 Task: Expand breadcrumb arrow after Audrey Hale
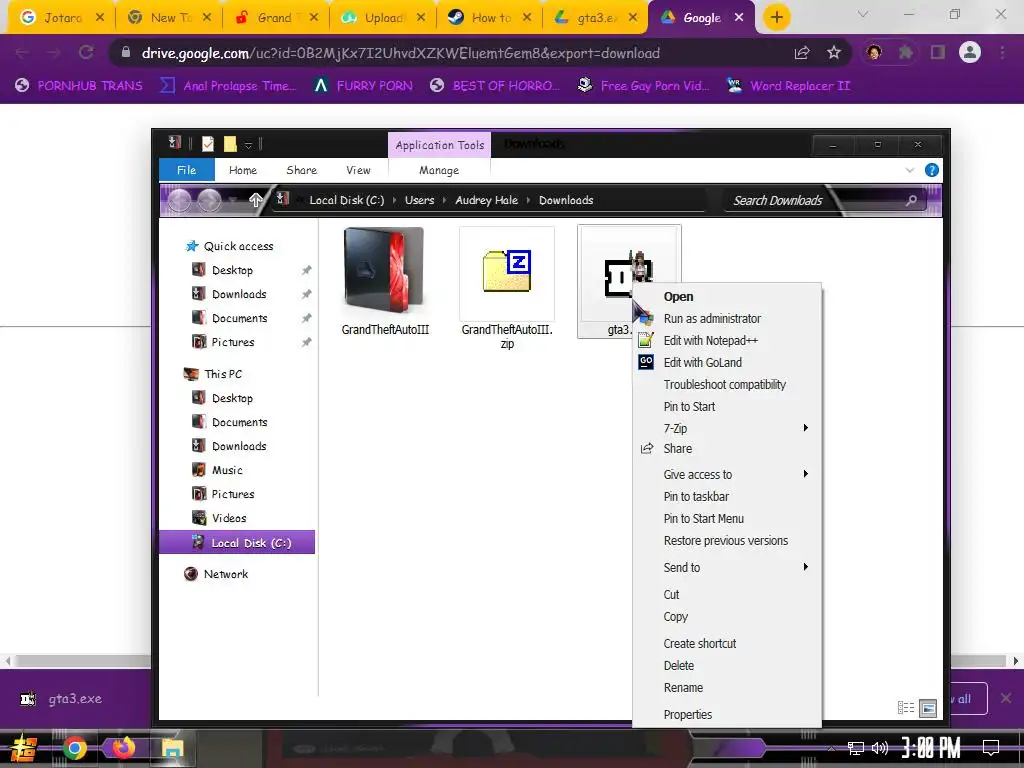pyautogui.click(x=528, y=200)
